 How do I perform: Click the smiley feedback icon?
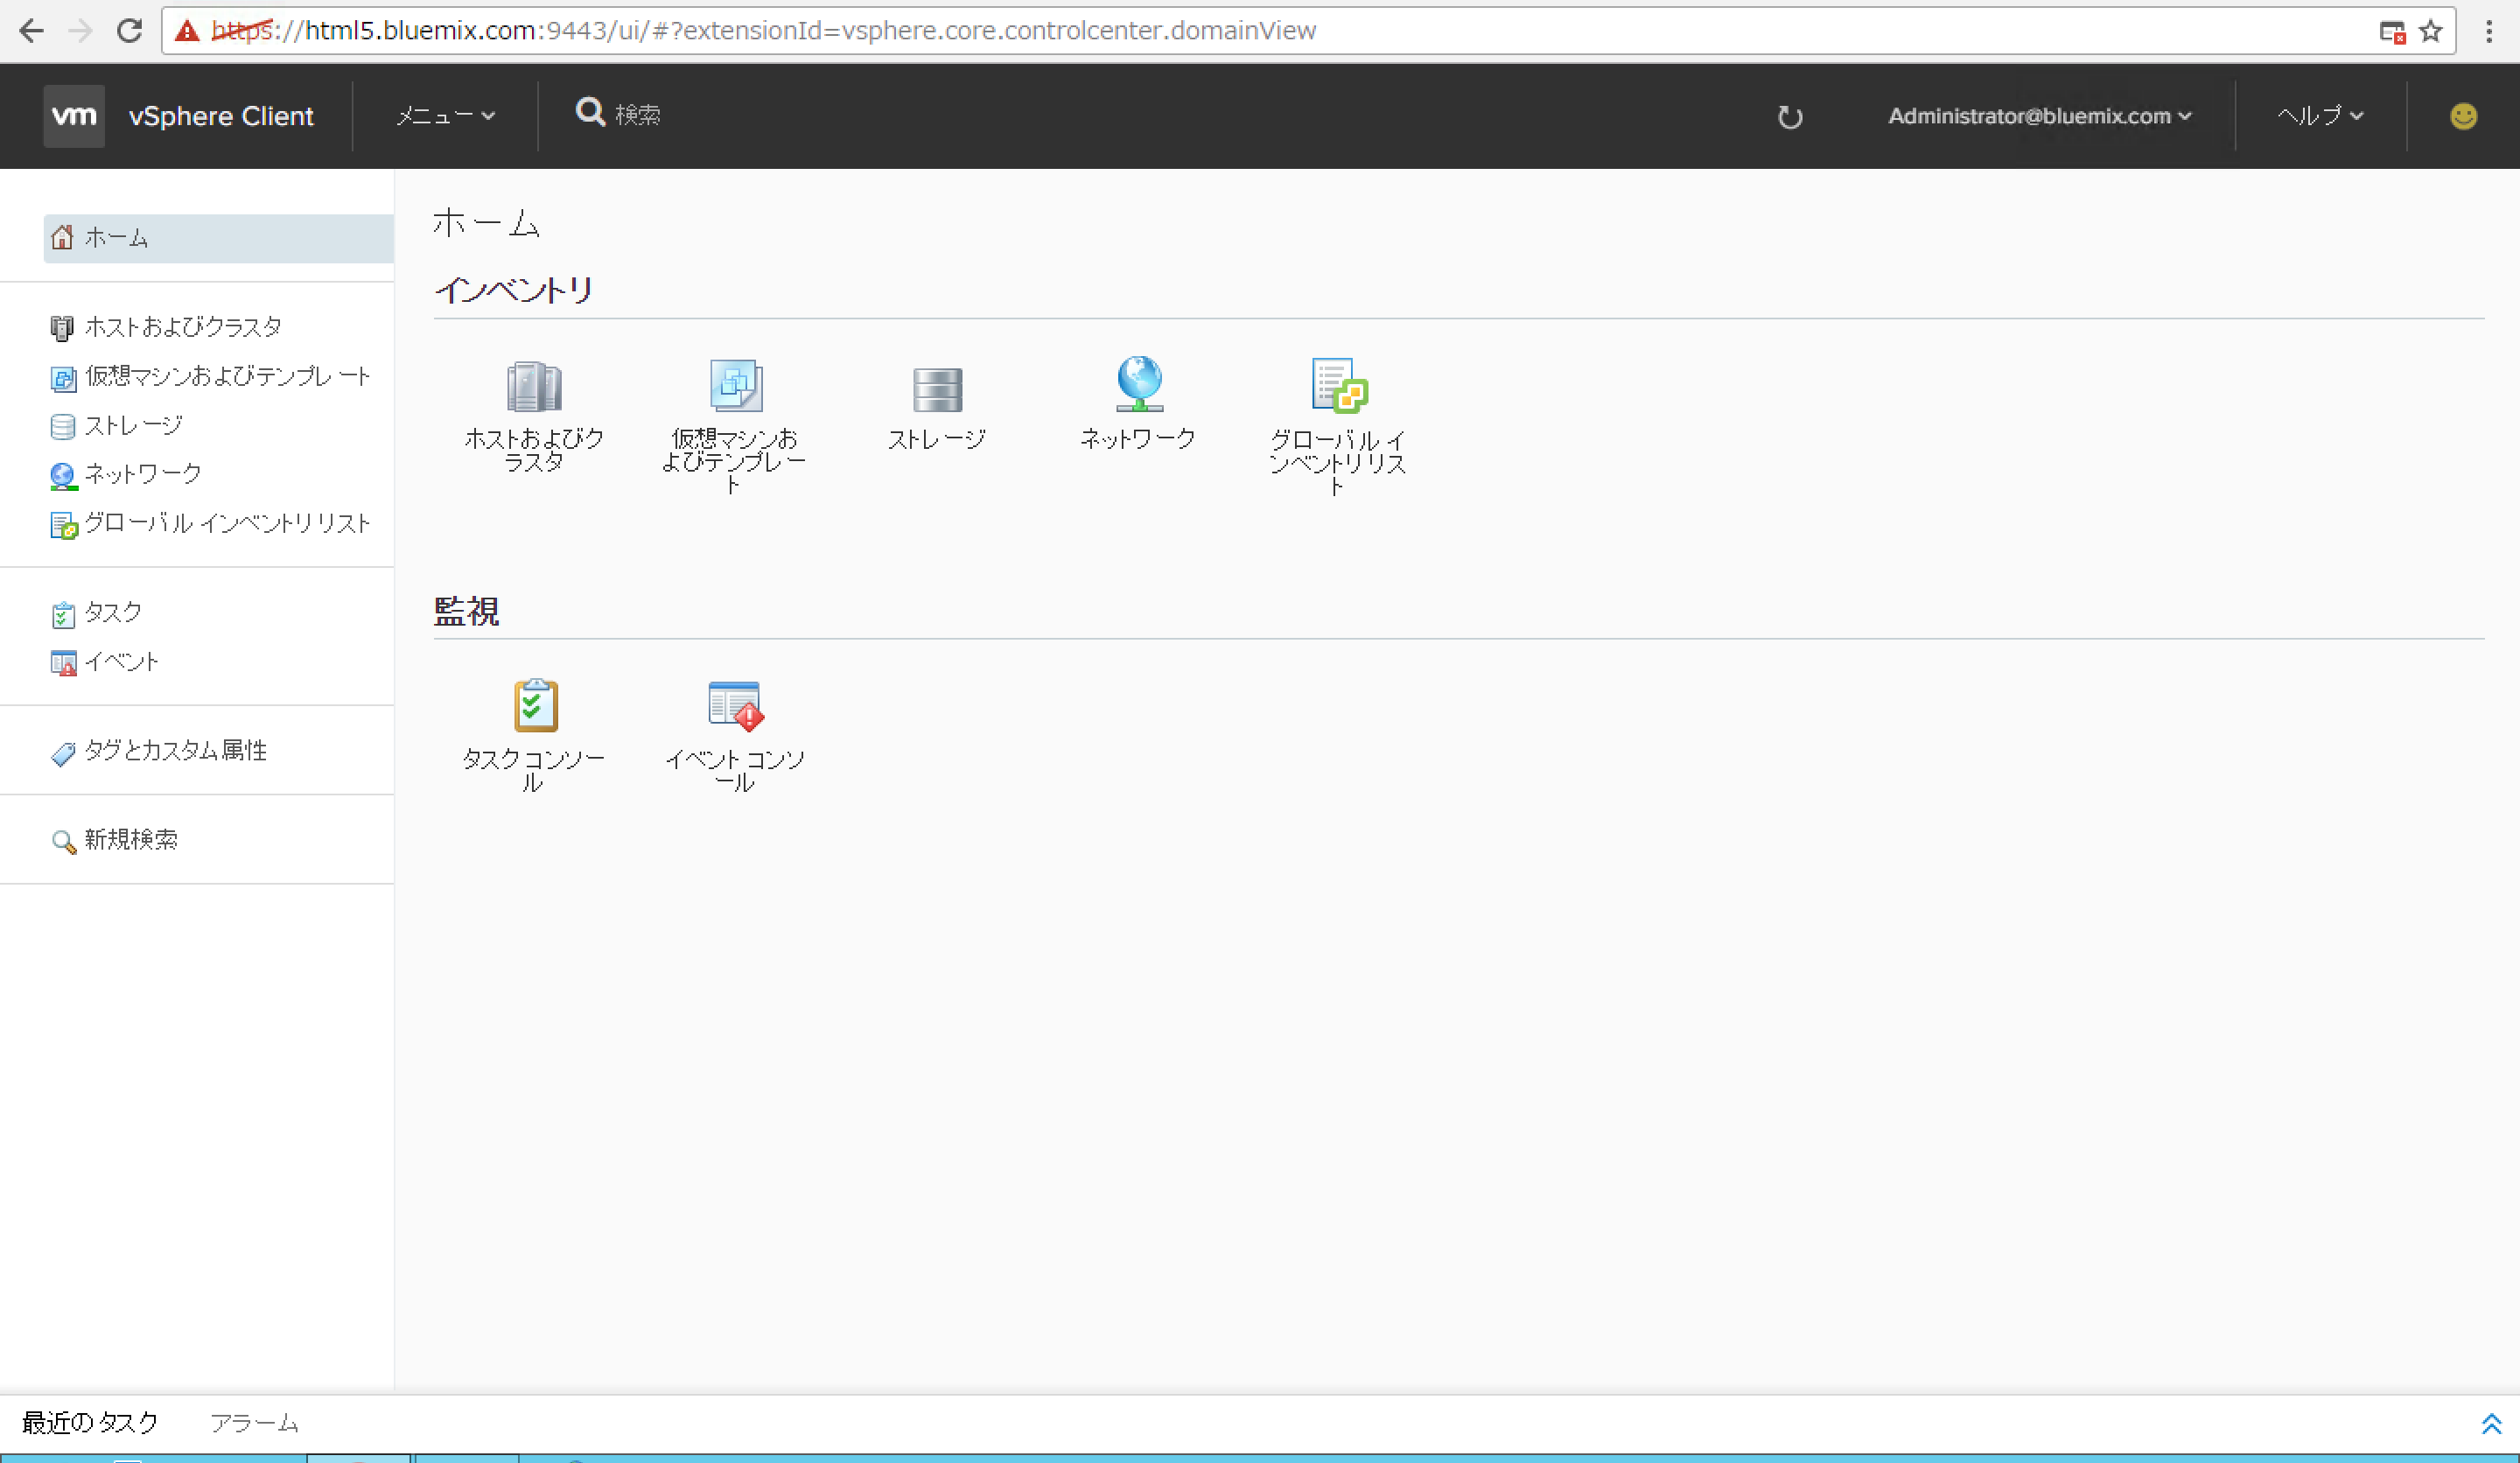[x=2462, y=116]
